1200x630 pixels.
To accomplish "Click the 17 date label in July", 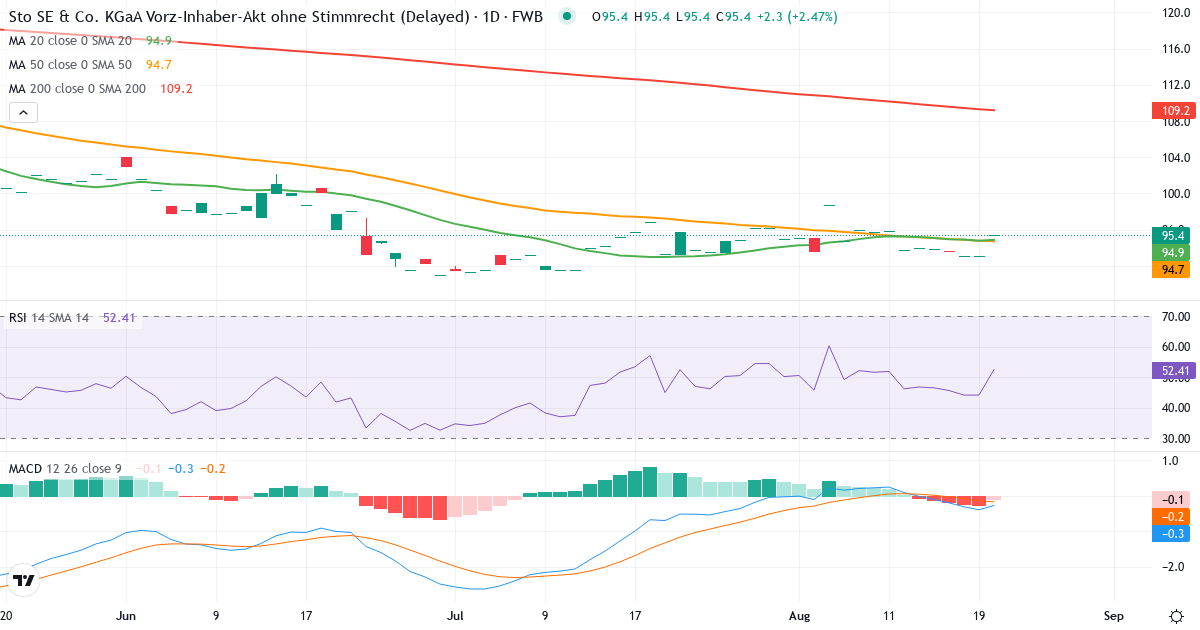I will (637, 615).
